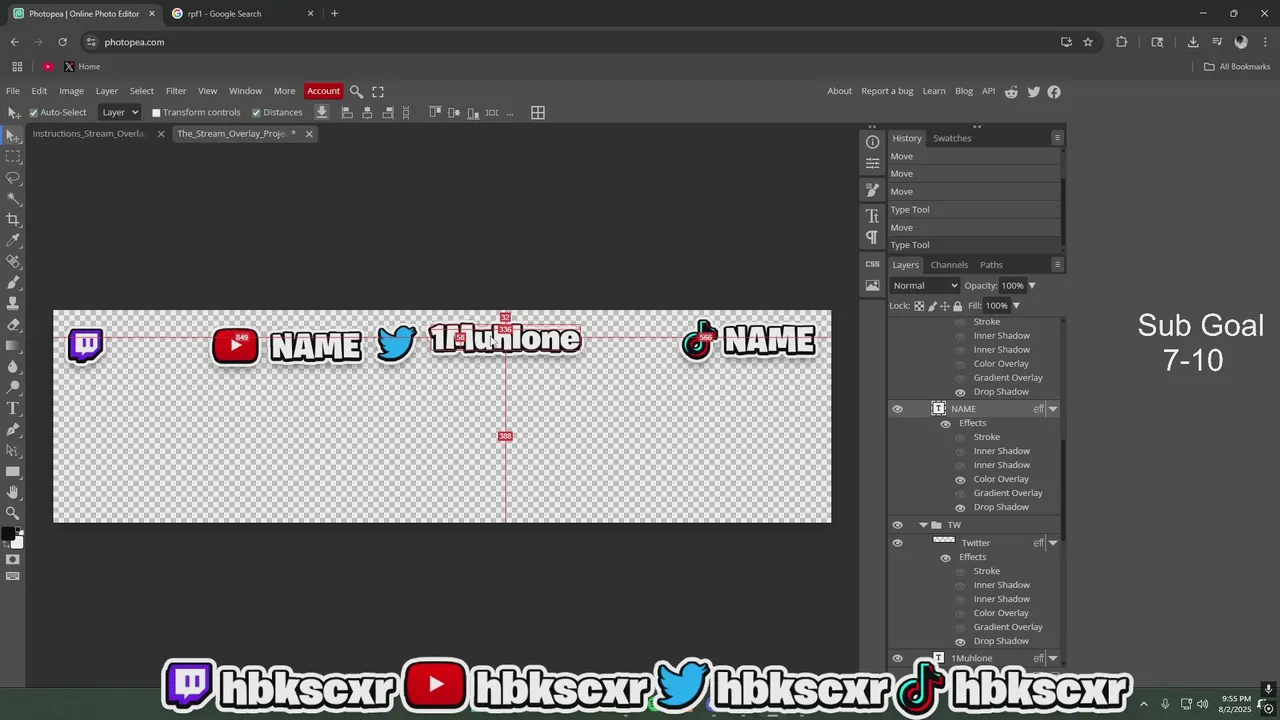Select the Pen tool
Screen dimensions: 1280x720
pyautogui.click(x=13, y=429)
